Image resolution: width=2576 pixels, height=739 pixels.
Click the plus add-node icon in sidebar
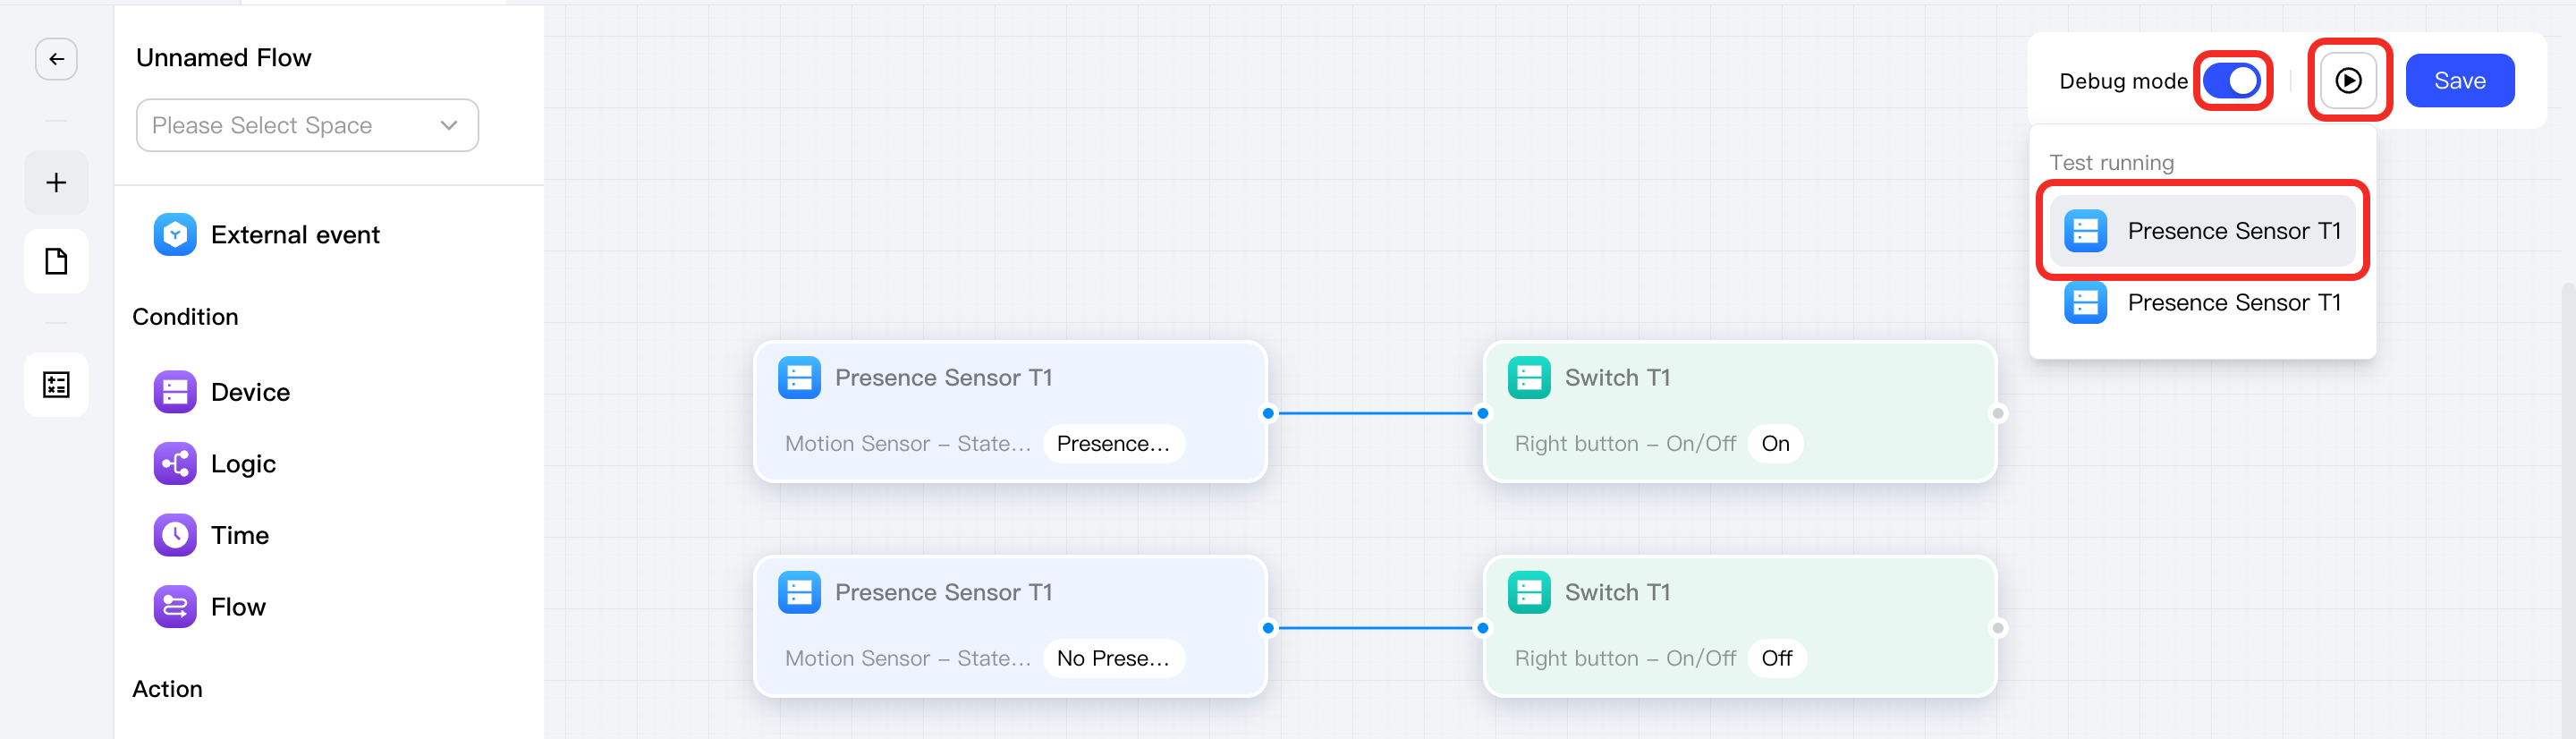56,182
